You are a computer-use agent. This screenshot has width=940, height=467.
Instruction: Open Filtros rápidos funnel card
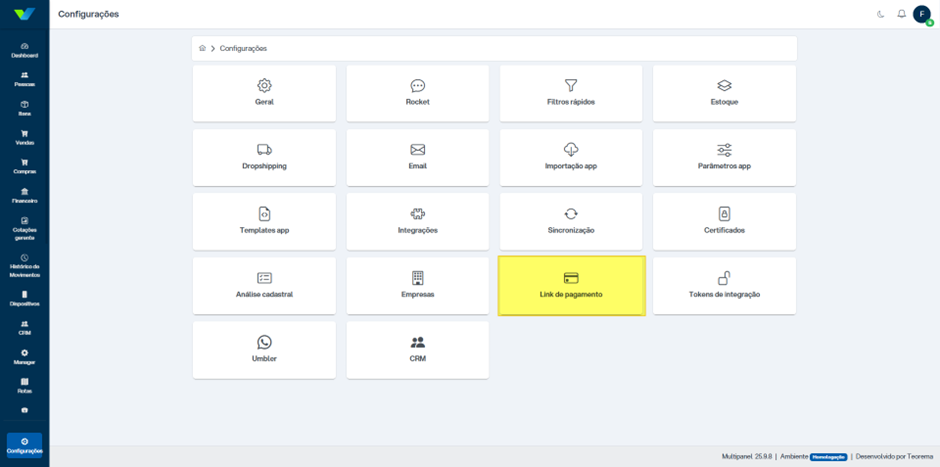point(571,93)
